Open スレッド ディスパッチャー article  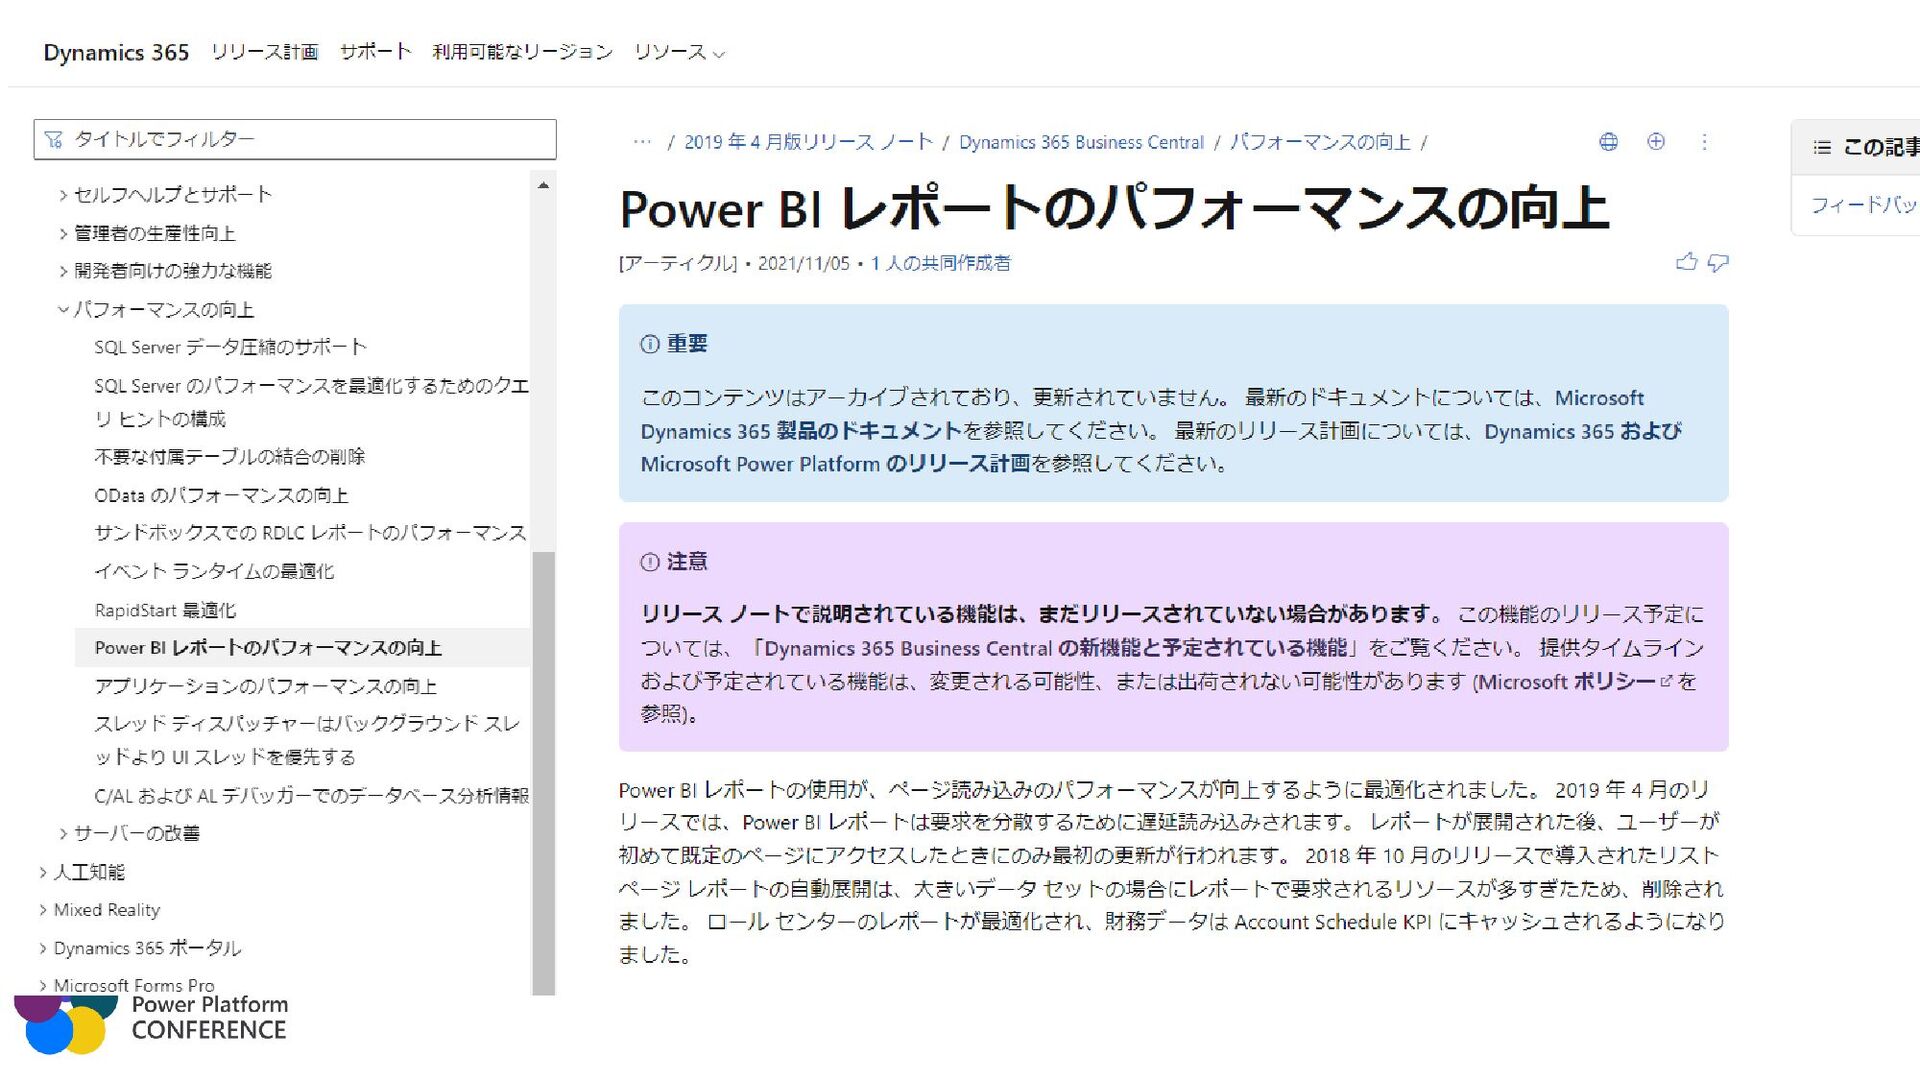[308, 740]
